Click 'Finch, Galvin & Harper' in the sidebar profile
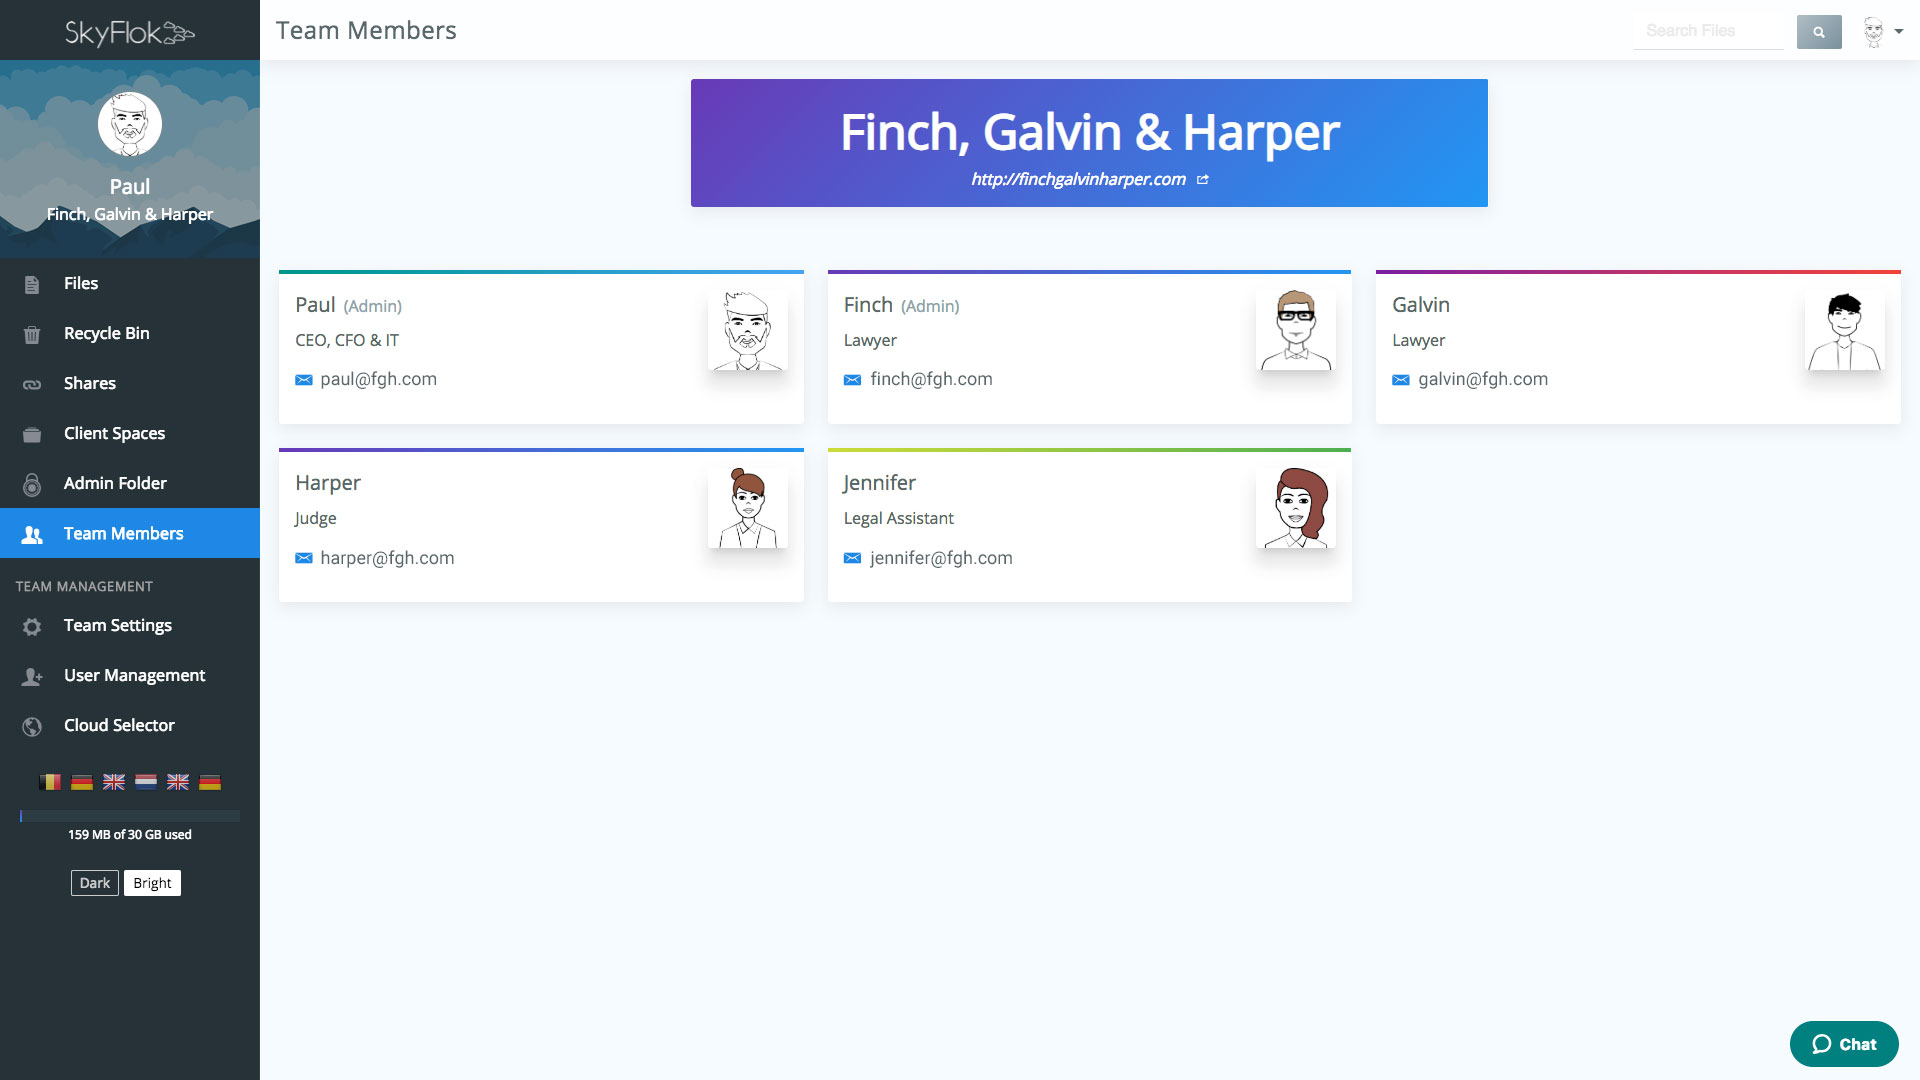1920x1080 pixels. point(130,214)
